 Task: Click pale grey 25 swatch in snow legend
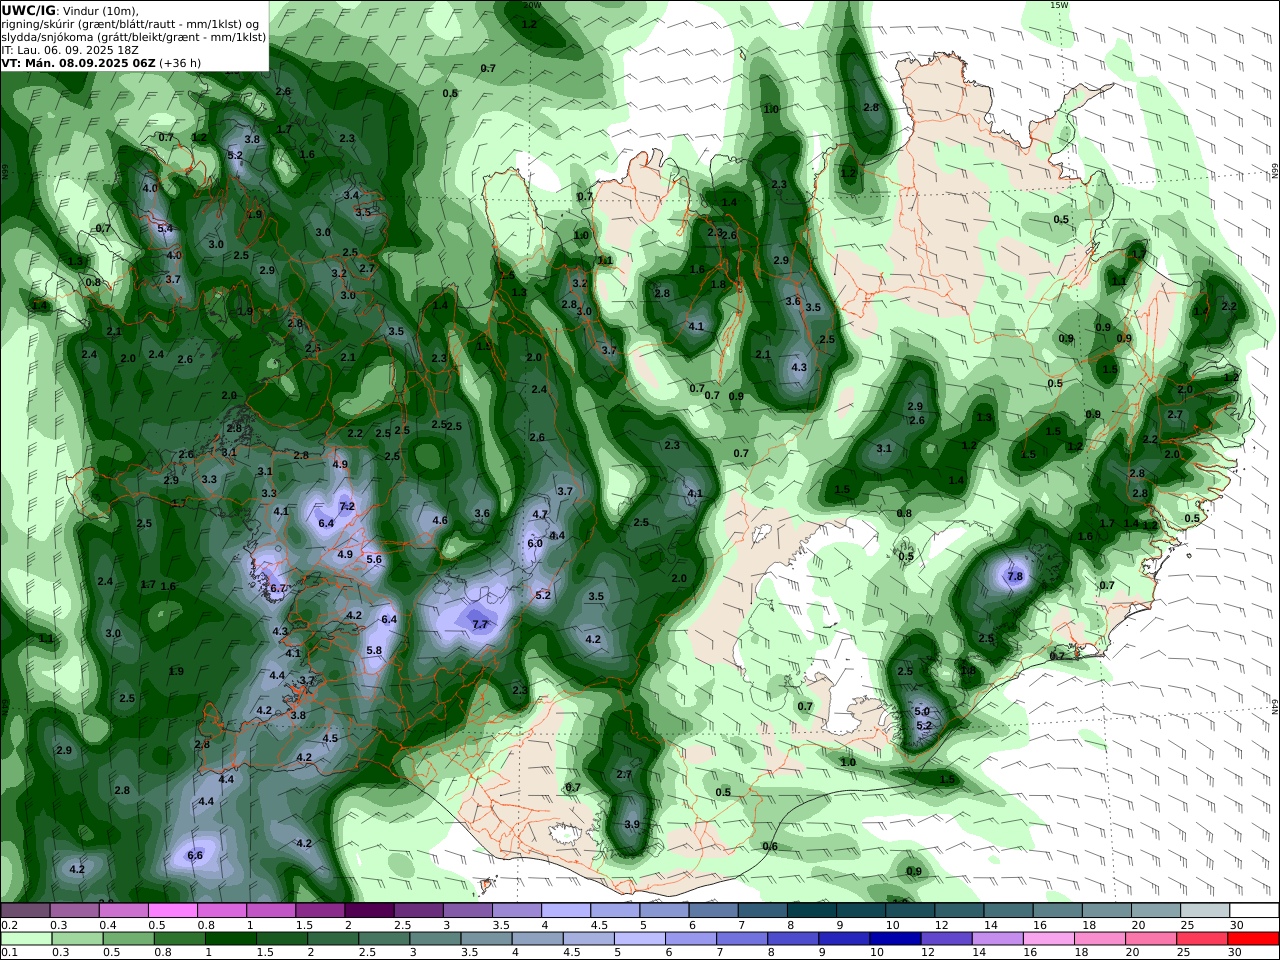[x=1204, y=910]
